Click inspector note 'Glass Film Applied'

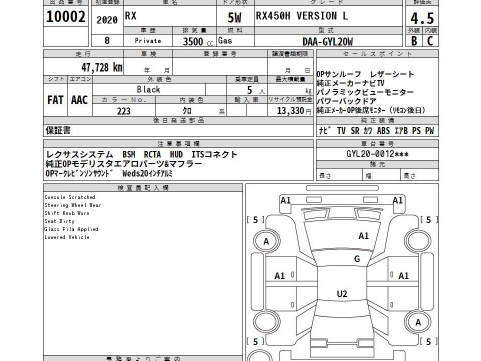71,229
